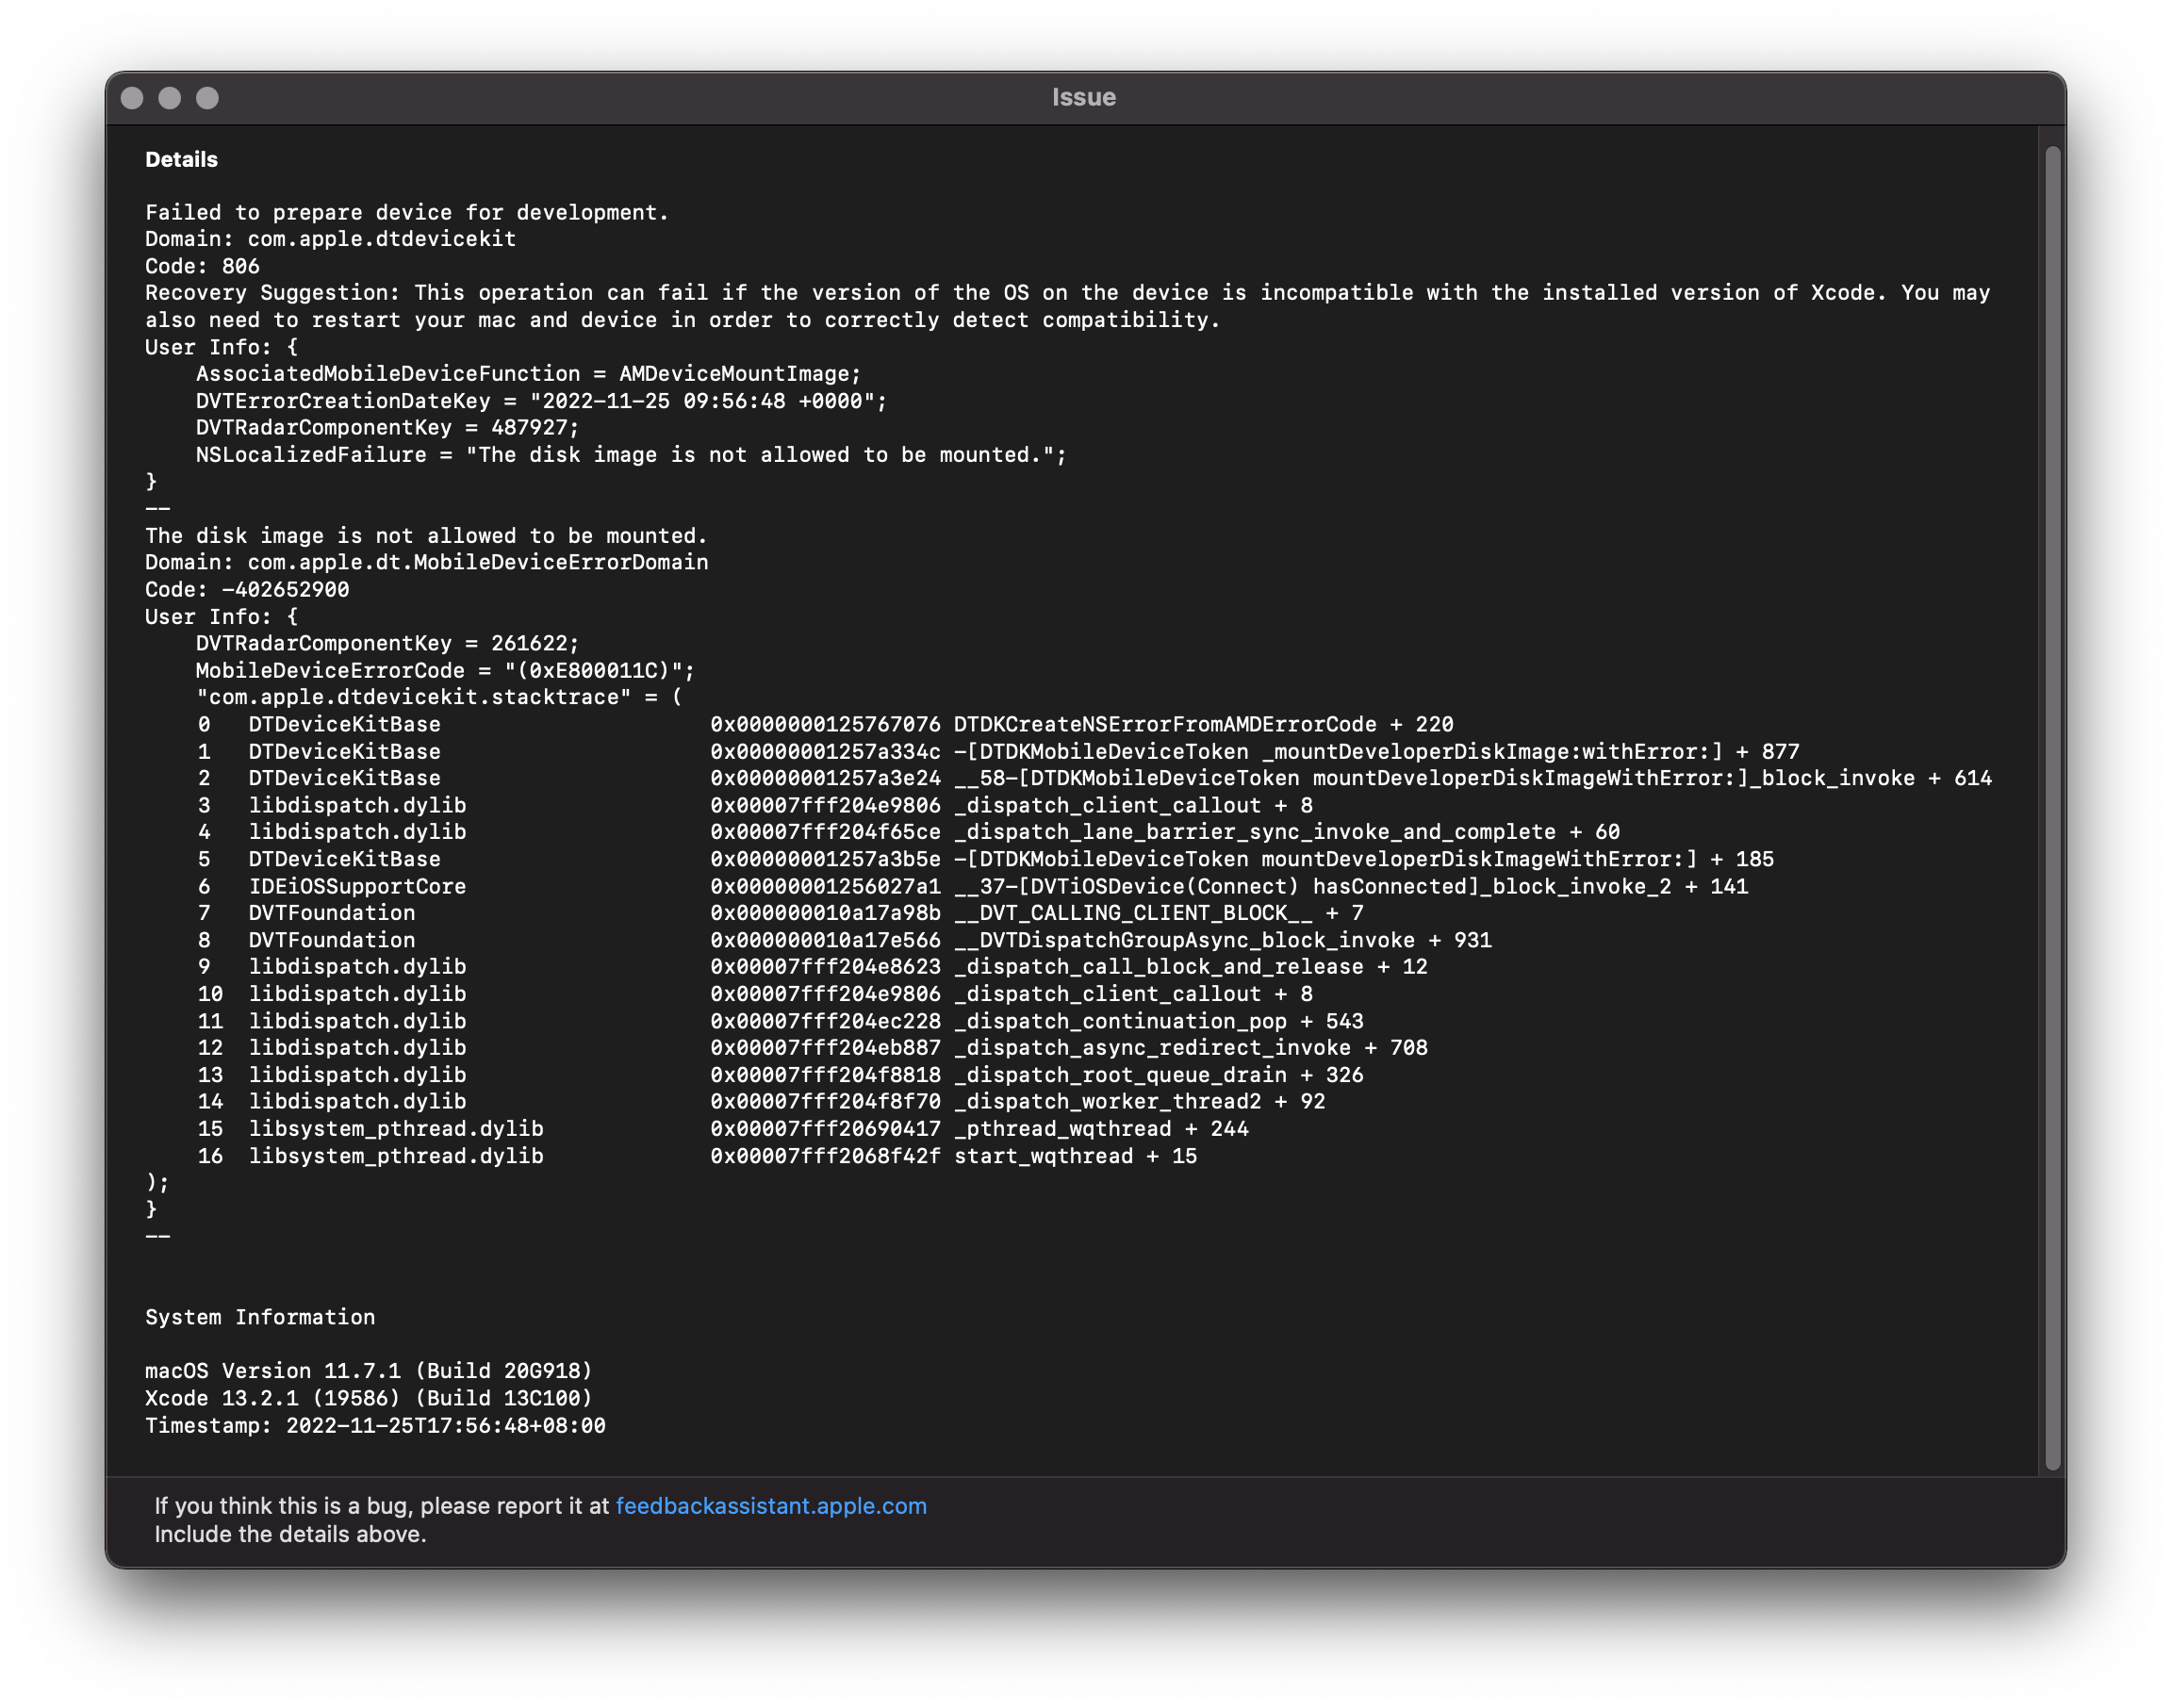Minimize the Issue window

point(170,97)
